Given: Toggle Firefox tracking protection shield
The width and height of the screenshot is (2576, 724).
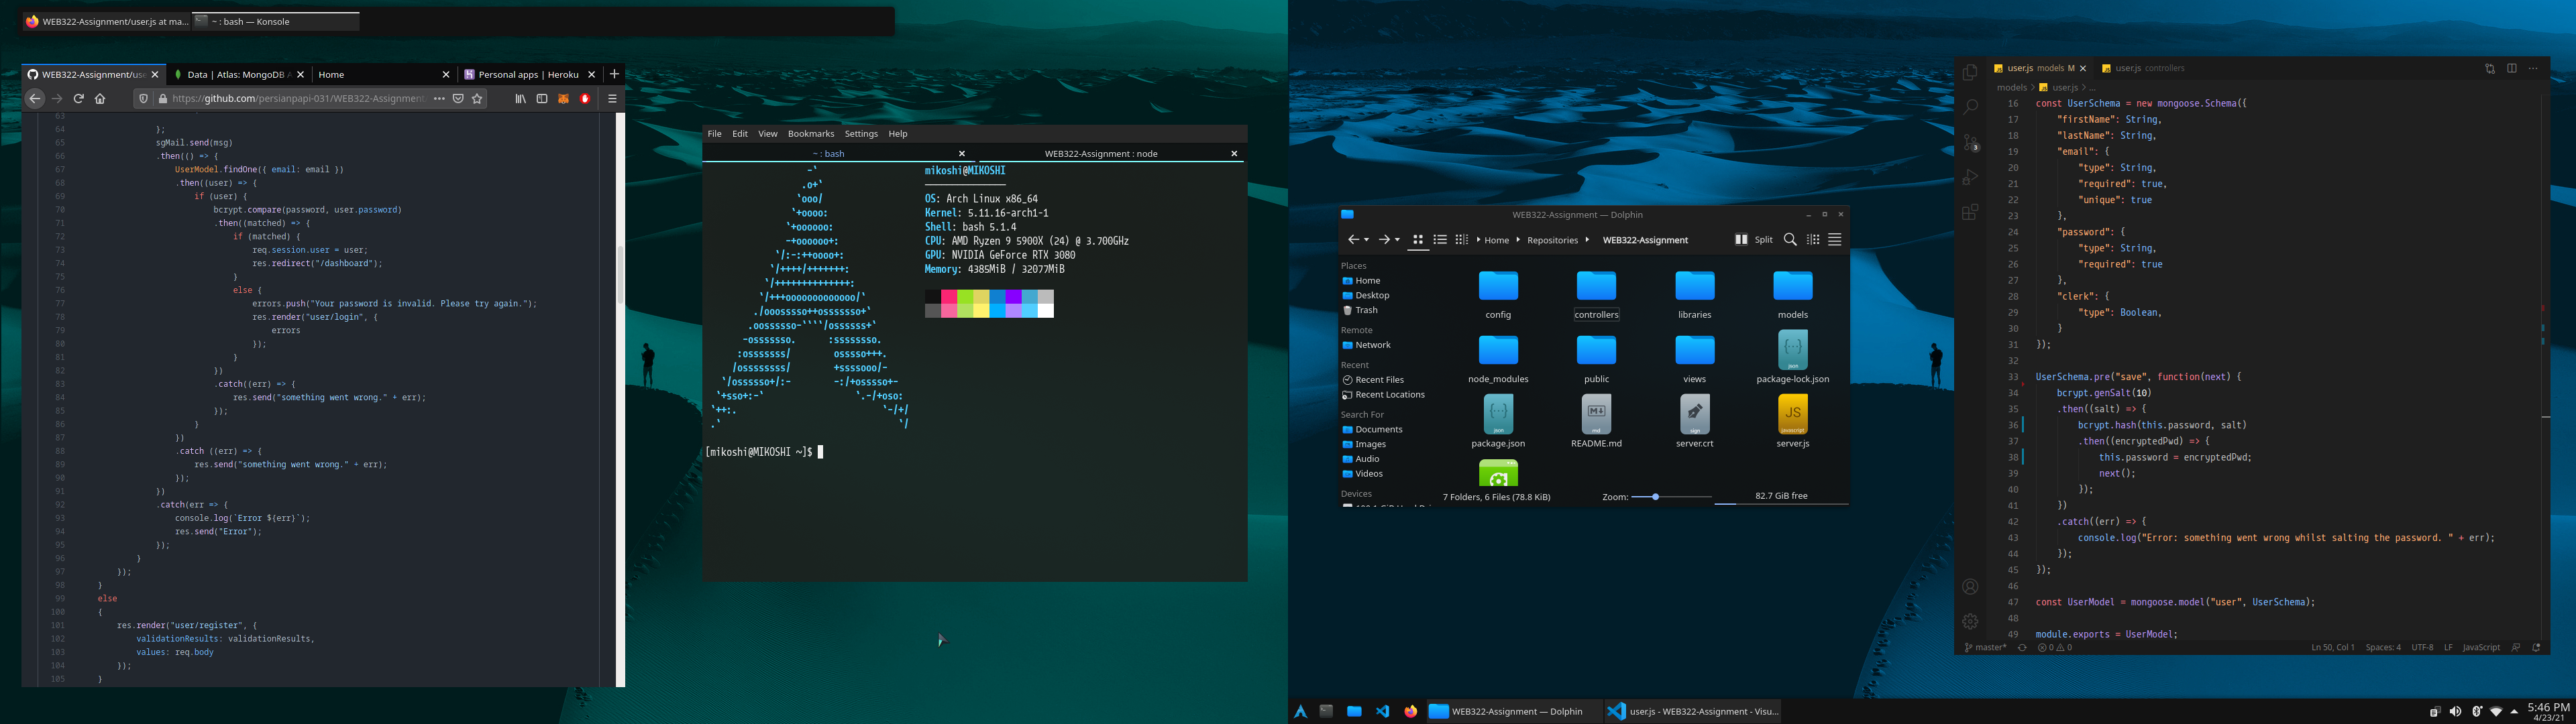Looking at the screenshot, I should point(143,98).
